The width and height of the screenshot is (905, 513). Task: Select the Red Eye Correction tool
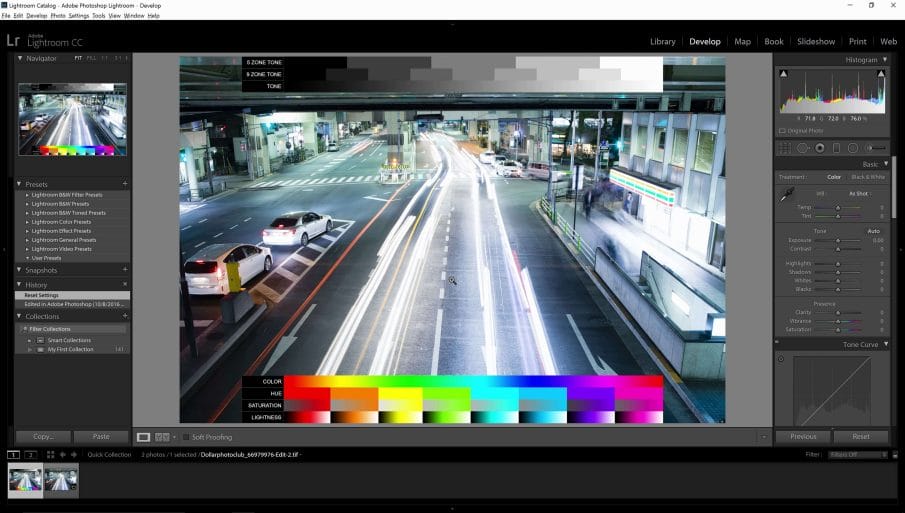pos(819,148)
